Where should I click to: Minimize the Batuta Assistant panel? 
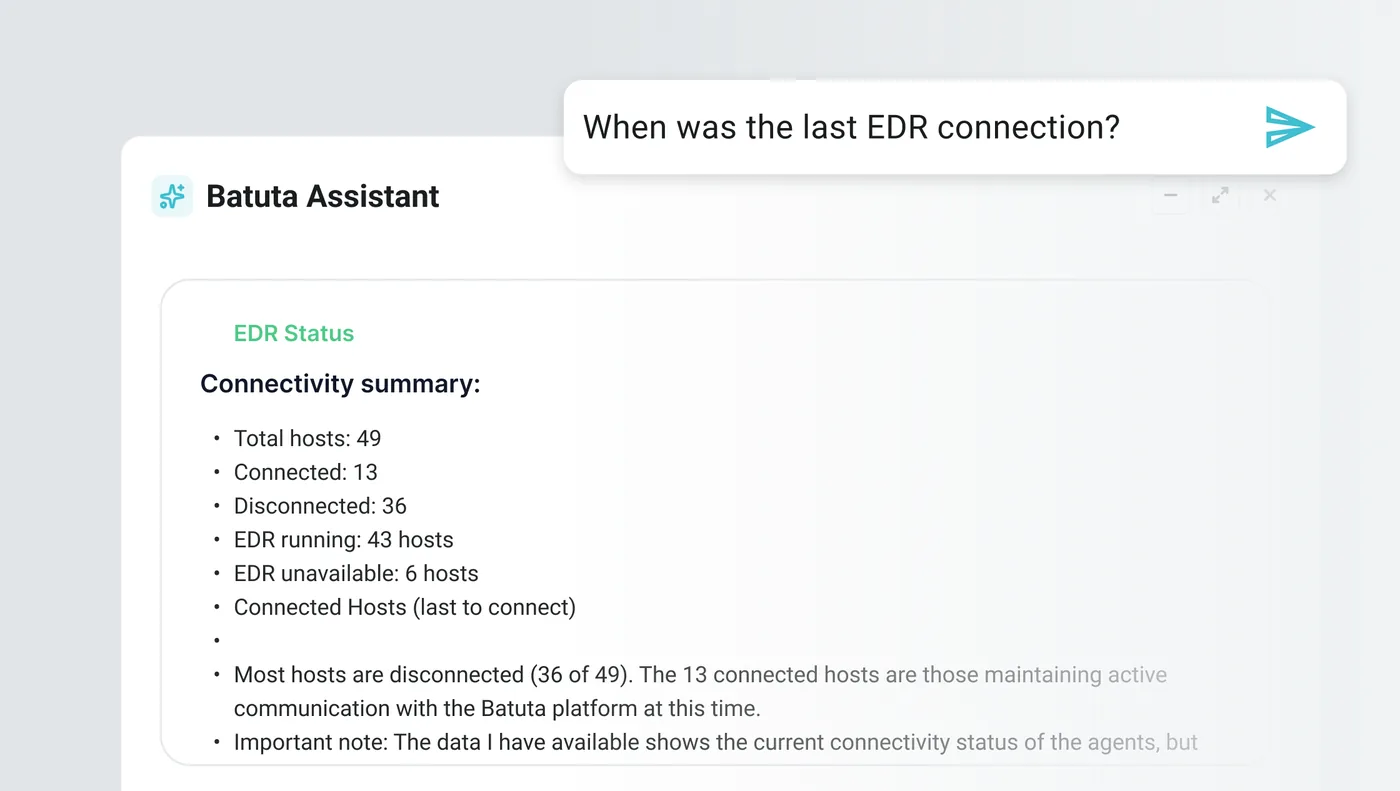tap(1170, 195)
